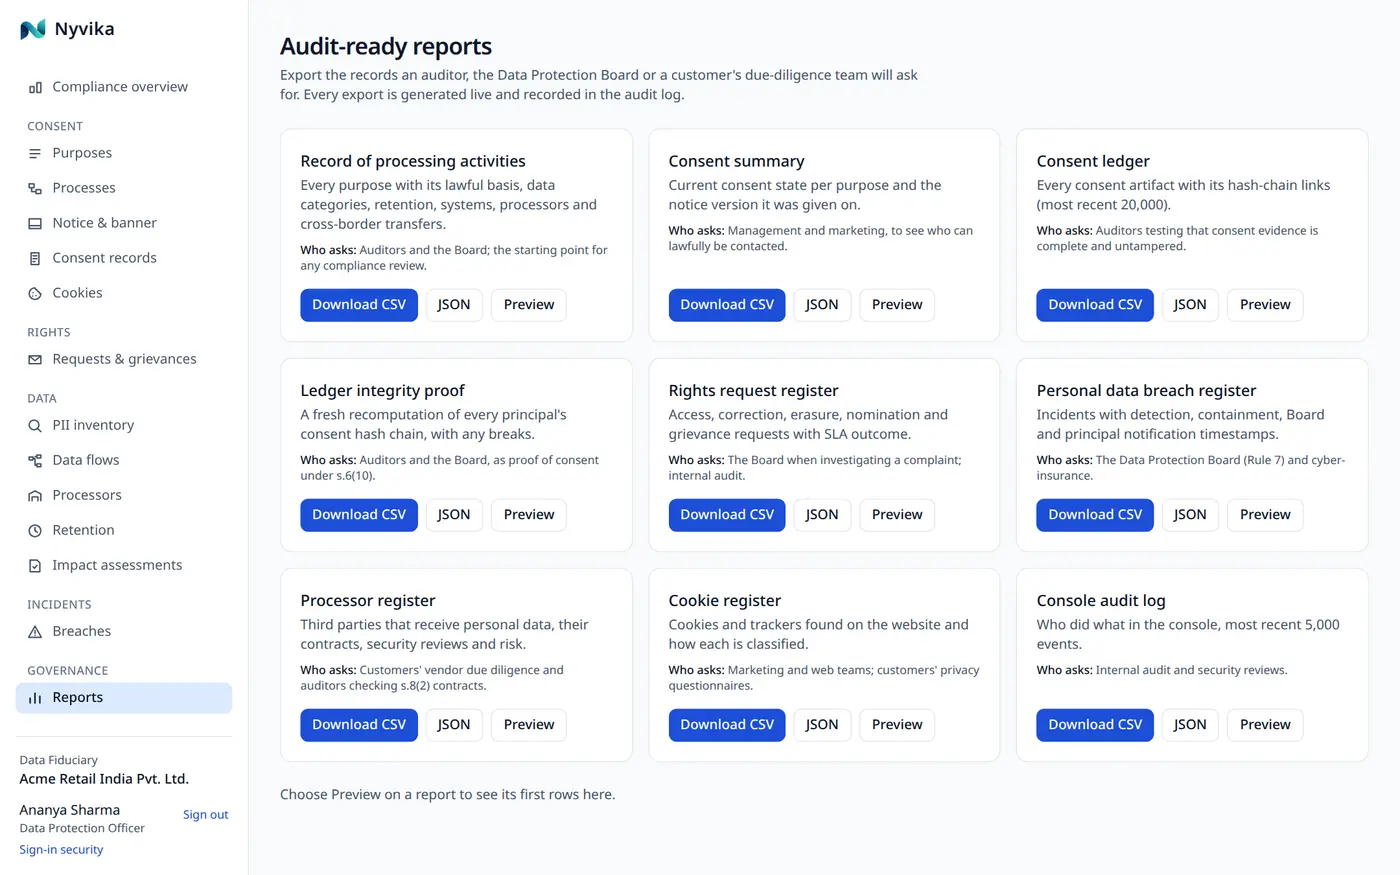Click the Impact assessments checkmark icon
The width and height of the screenshot is (1400, 875).
pos(35,565)
